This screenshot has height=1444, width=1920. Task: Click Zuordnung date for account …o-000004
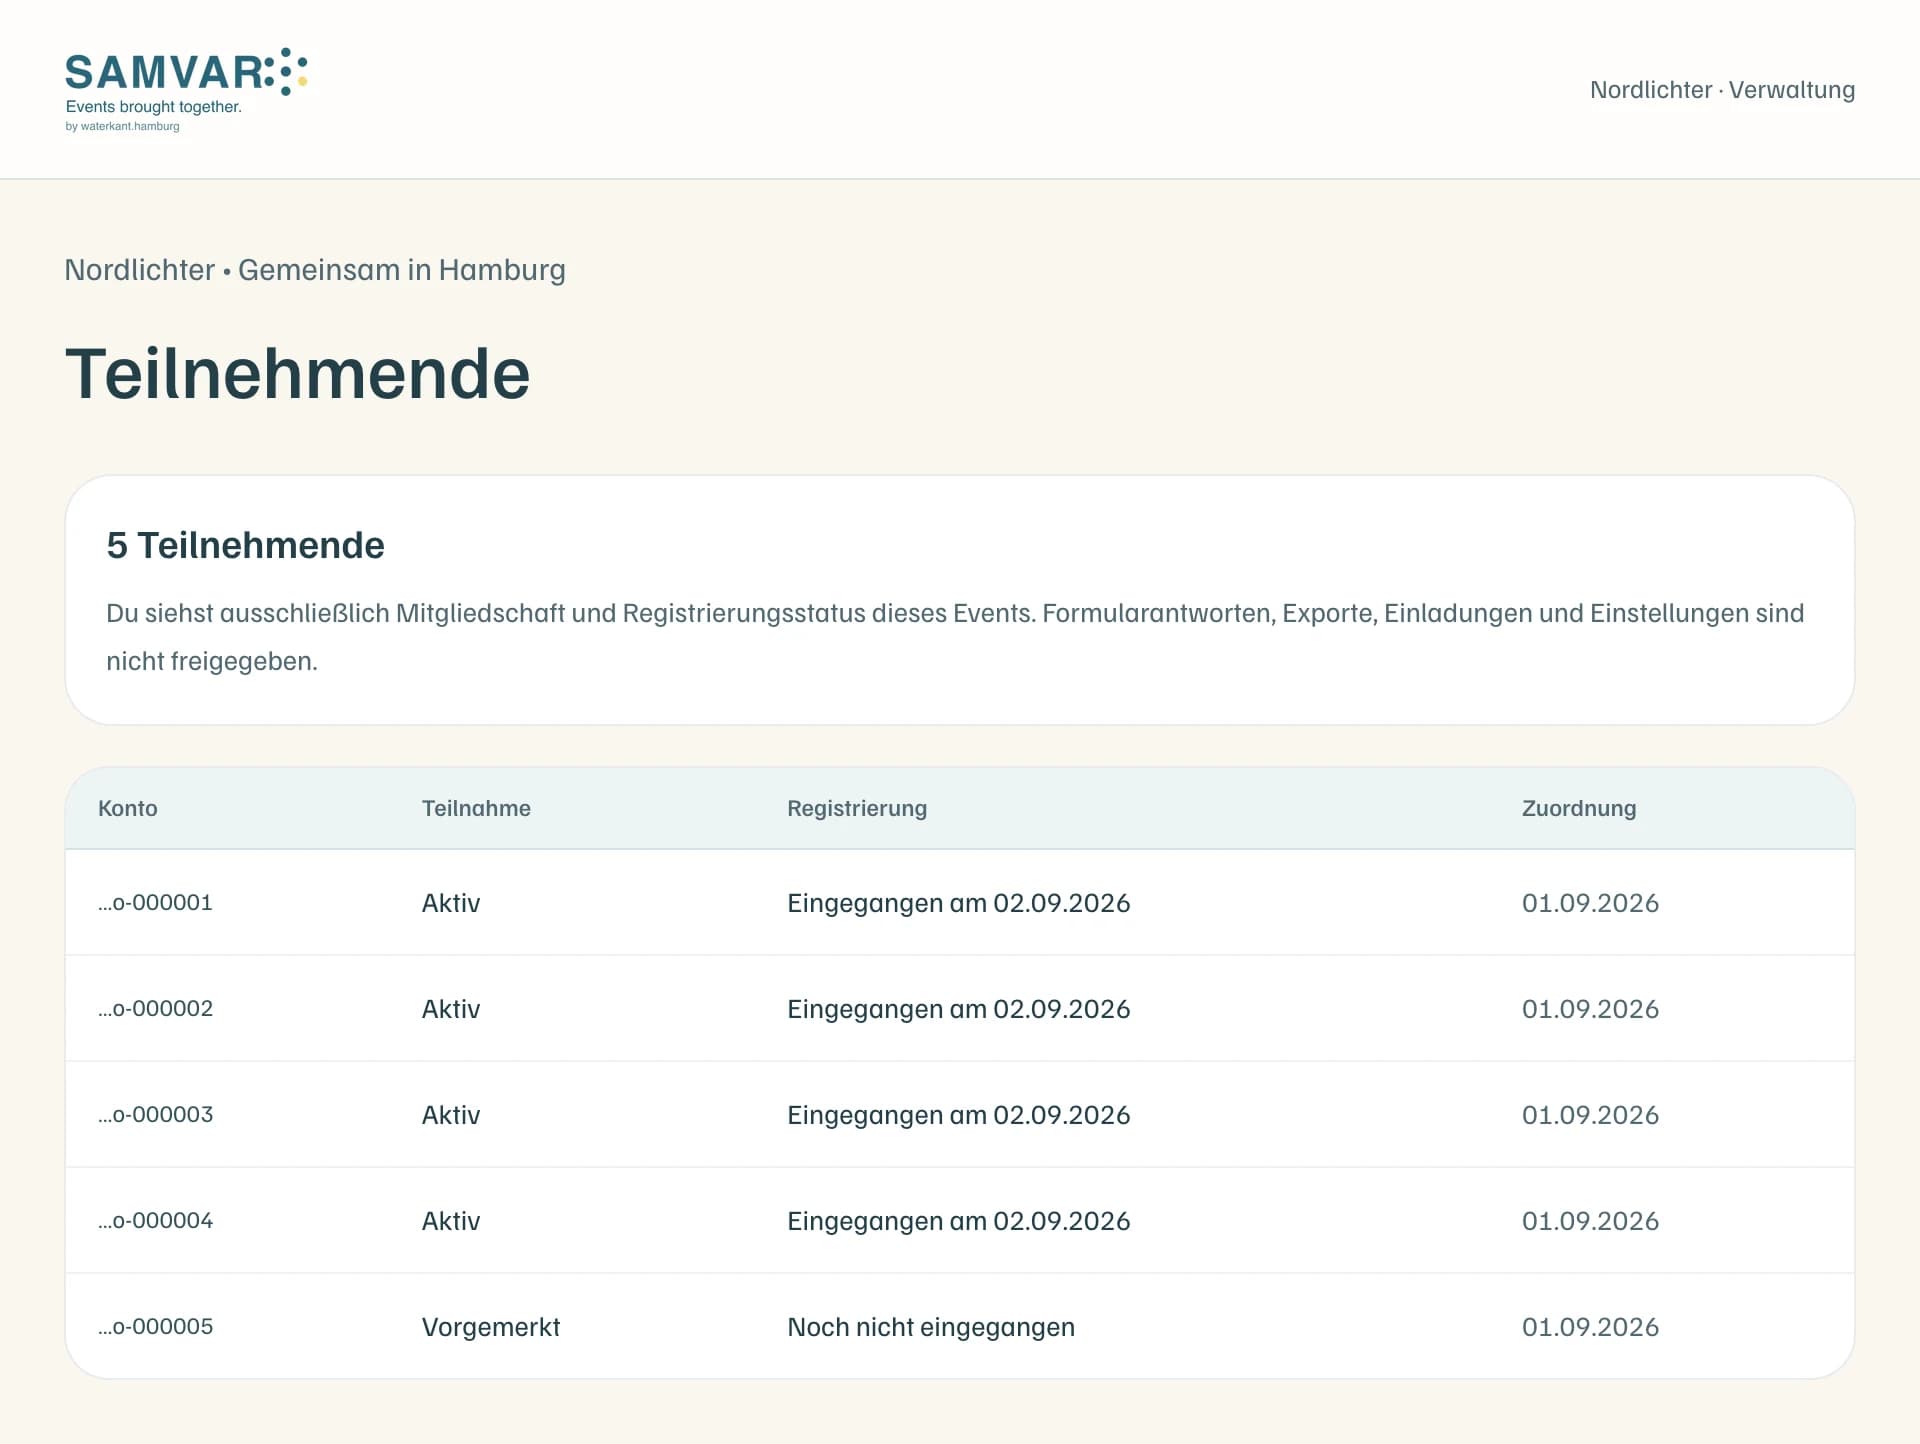(x=1590, y=1221)
